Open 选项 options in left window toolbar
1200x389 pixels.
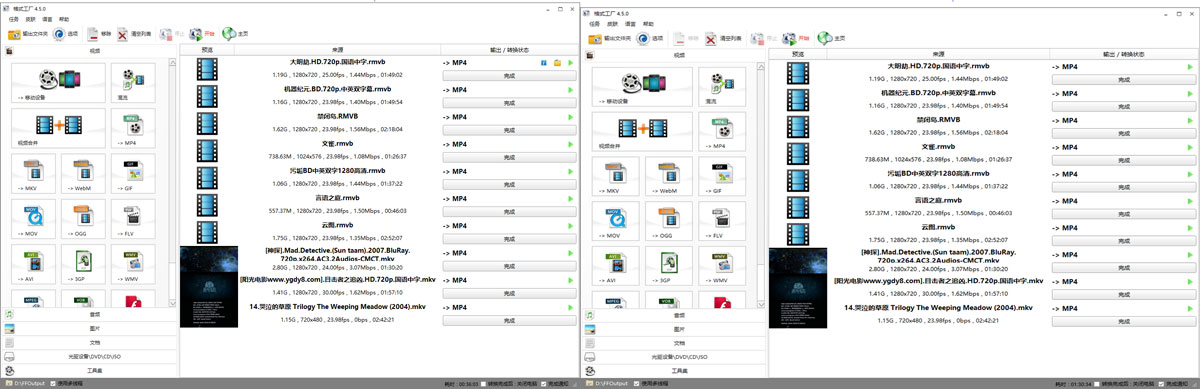click(x=66, y=33)
